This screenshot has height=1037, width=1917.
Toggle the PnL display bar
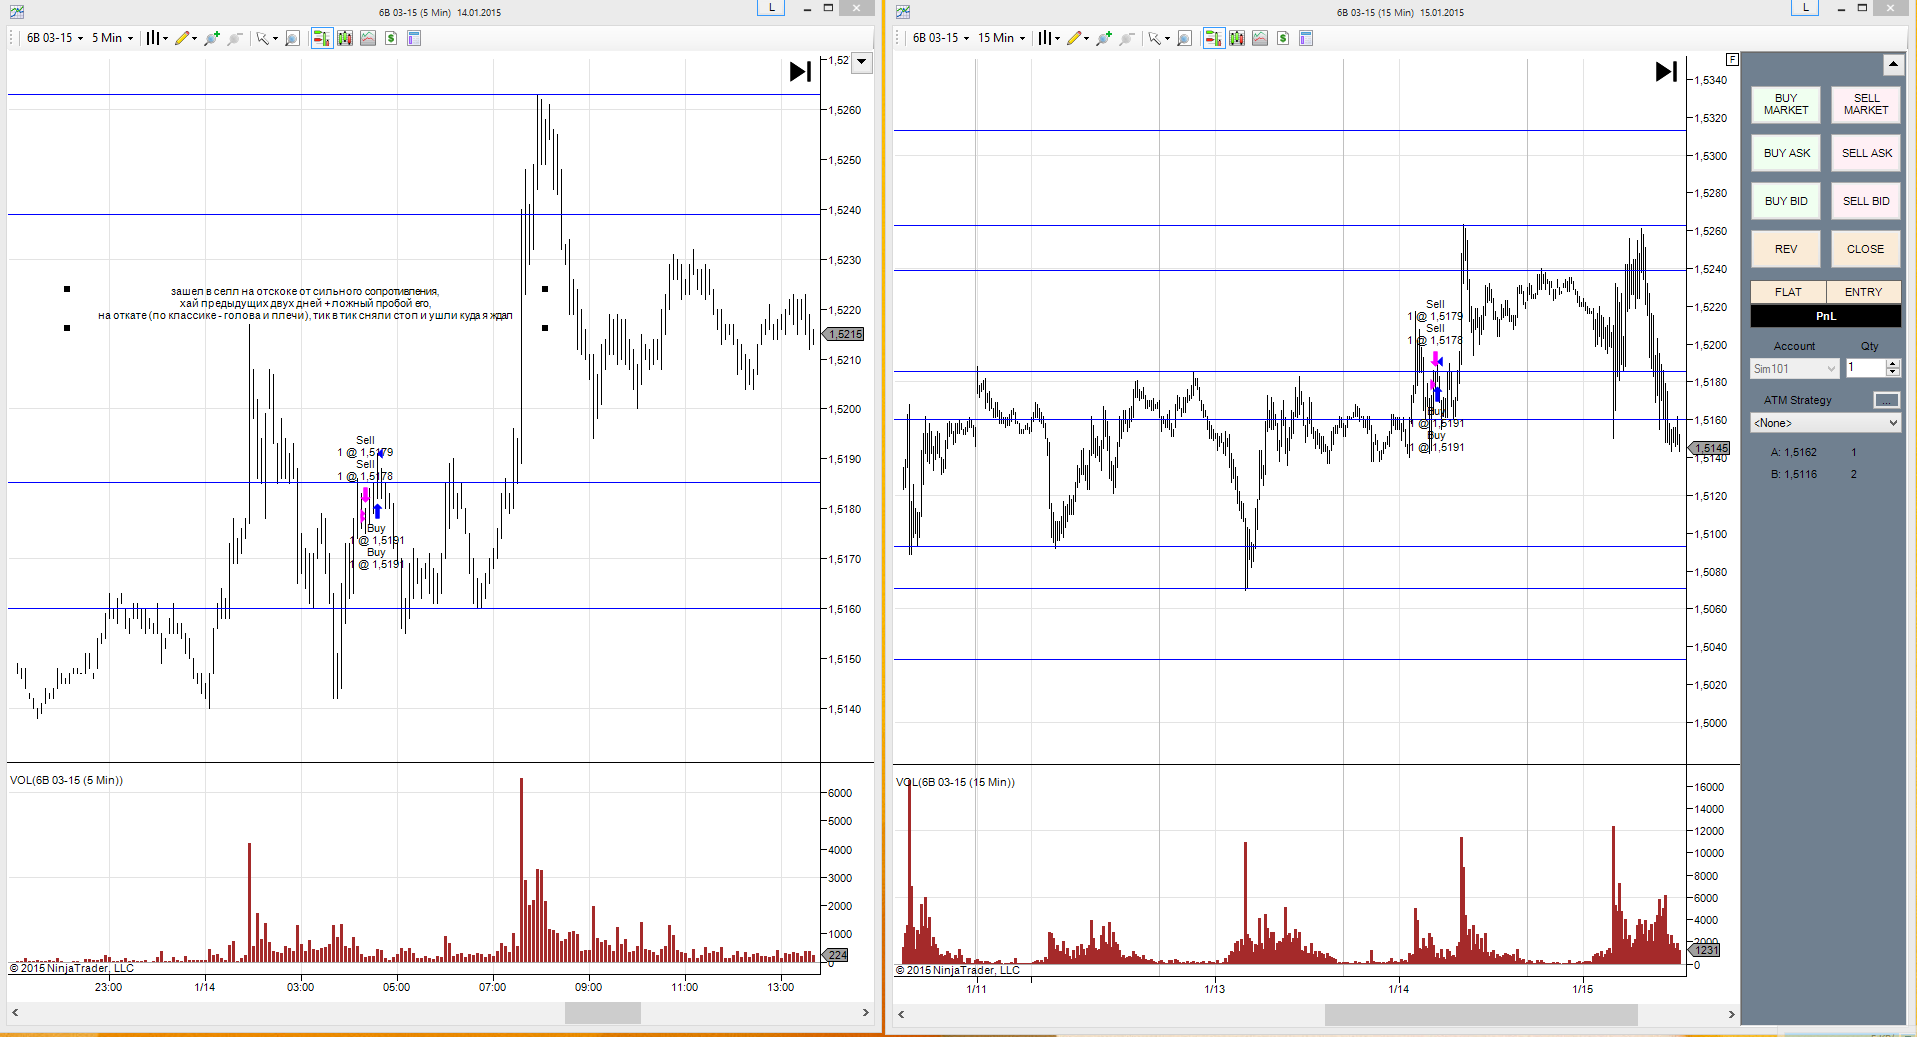click(1826, 316)
